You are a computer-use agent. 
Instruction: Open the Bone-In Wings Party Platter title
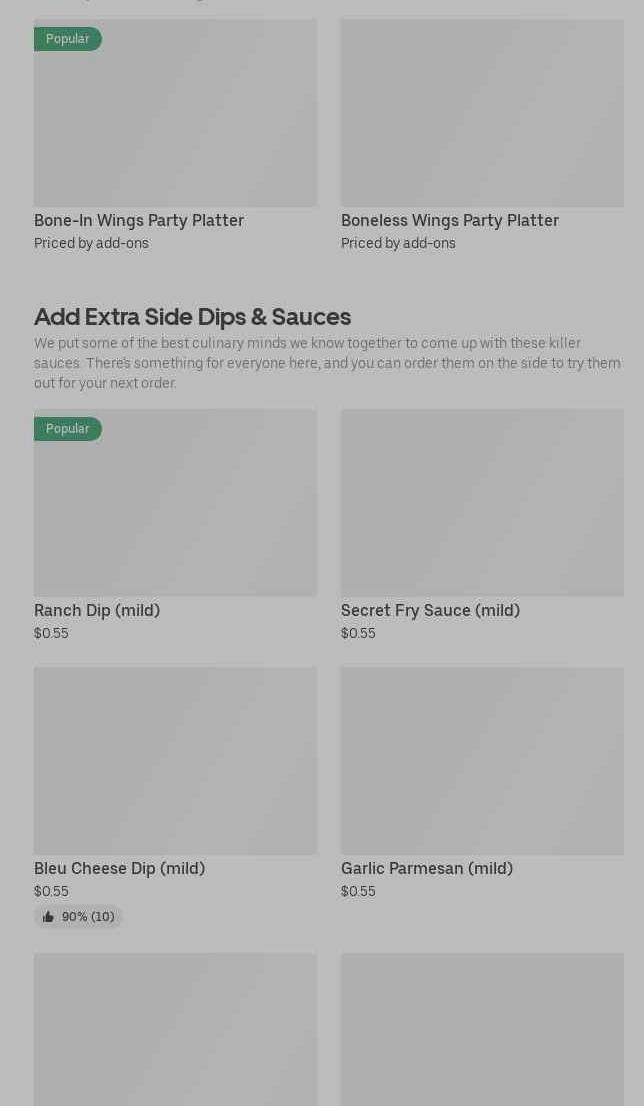139,220
